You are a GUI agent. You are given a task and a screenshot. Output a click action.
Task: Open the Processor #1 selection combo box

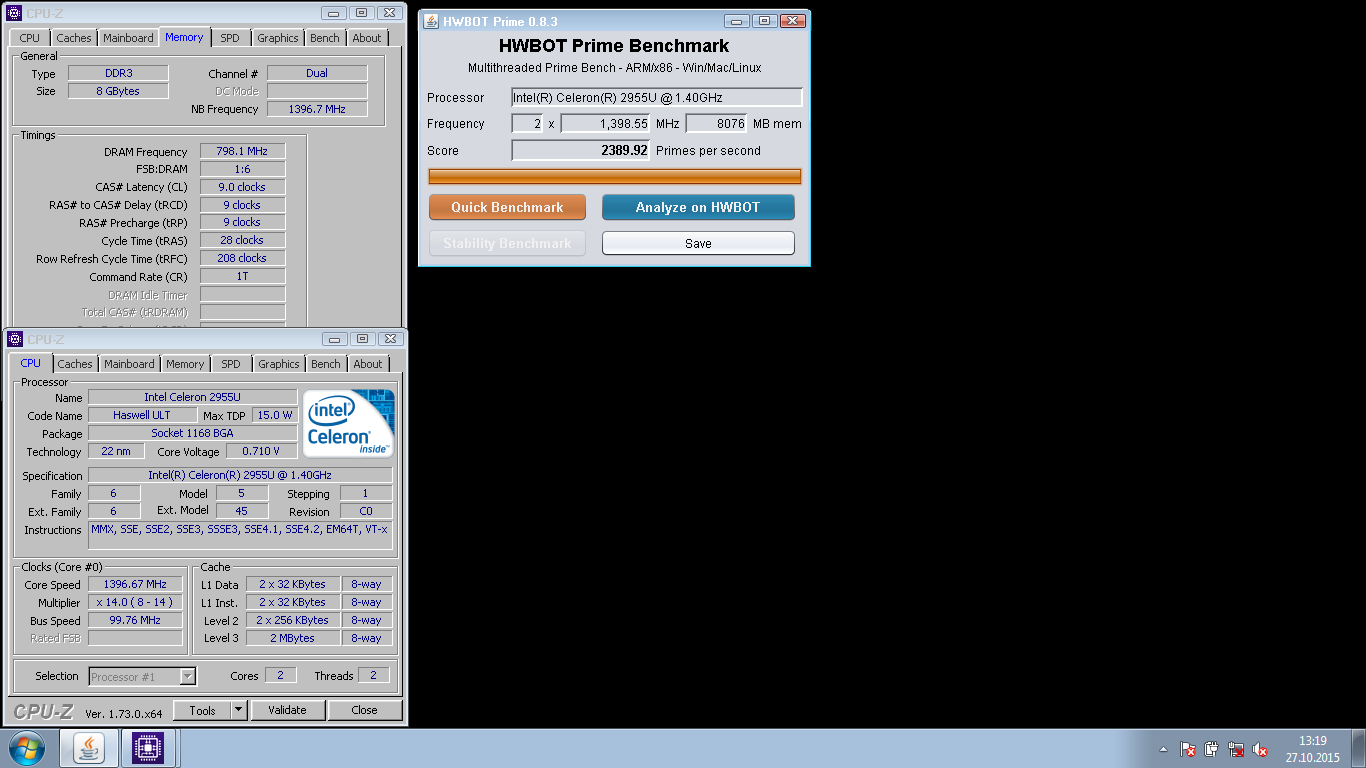[142, 677]
